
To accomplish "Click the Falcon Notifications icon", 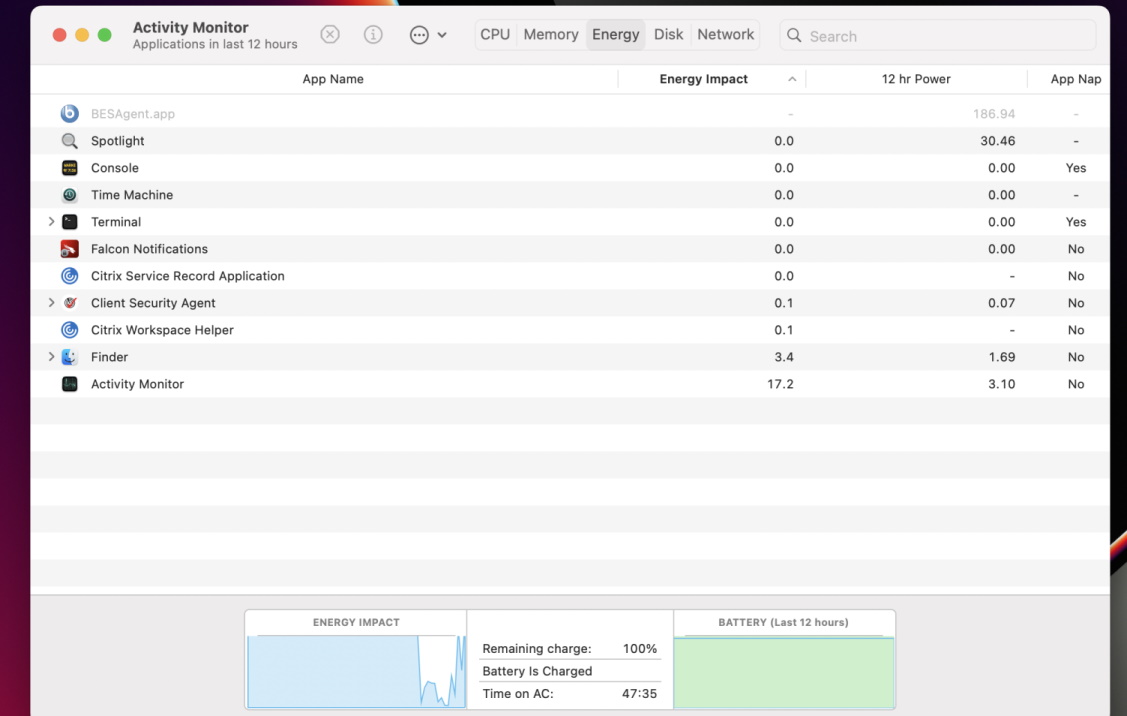I will point(70,249).
